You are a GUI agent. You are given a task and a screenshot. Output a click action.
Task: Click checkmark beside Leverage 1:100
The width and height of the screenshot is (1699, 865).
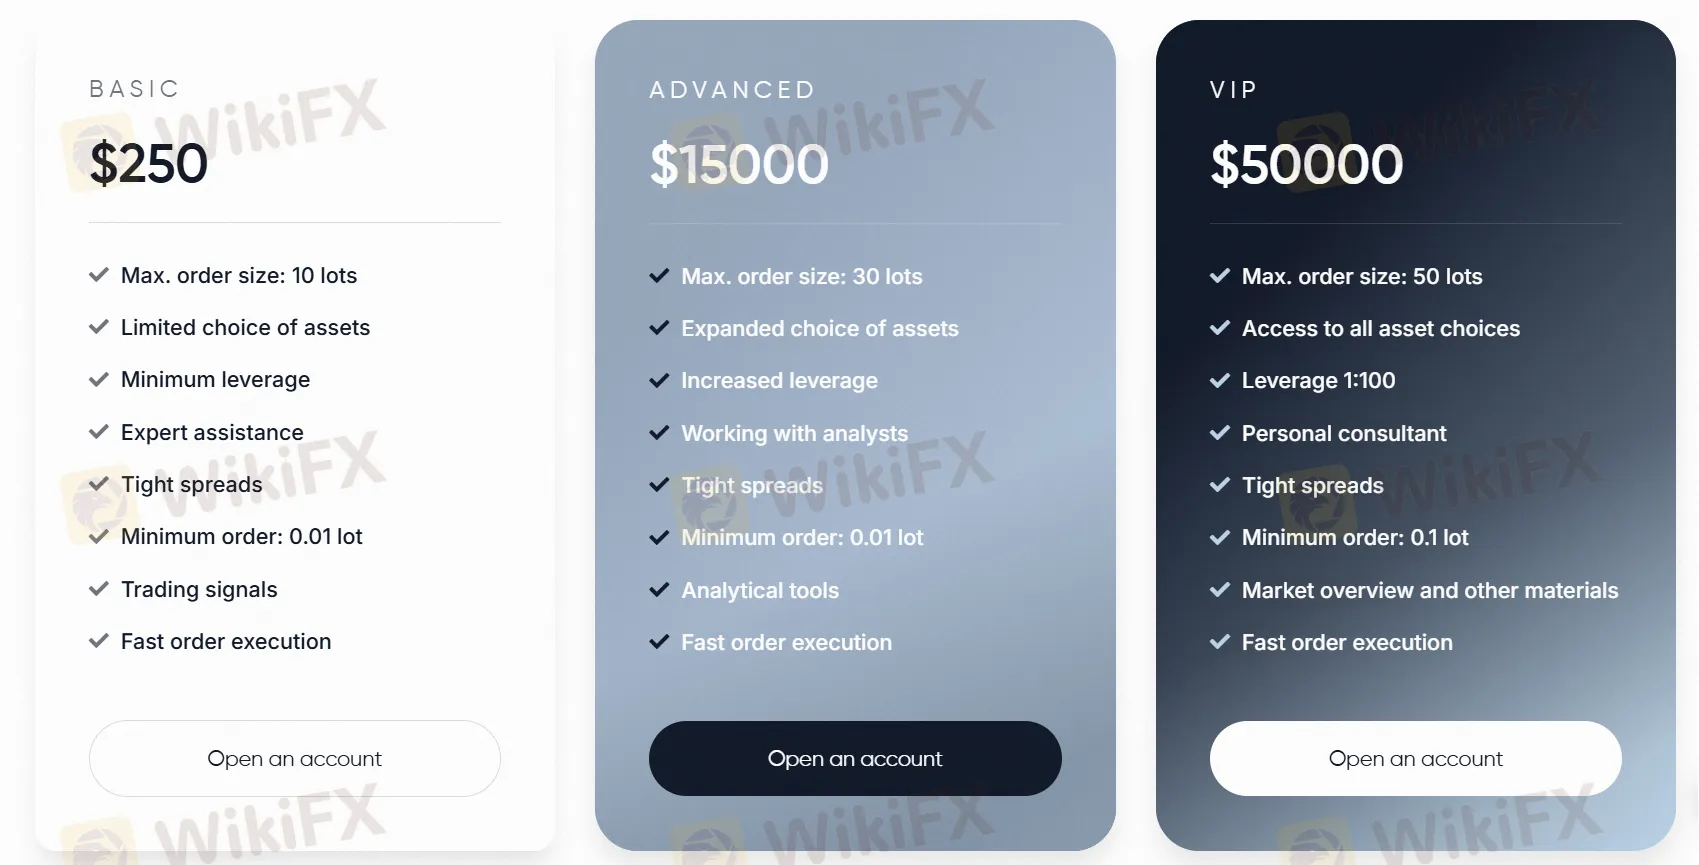(1220, 380)
